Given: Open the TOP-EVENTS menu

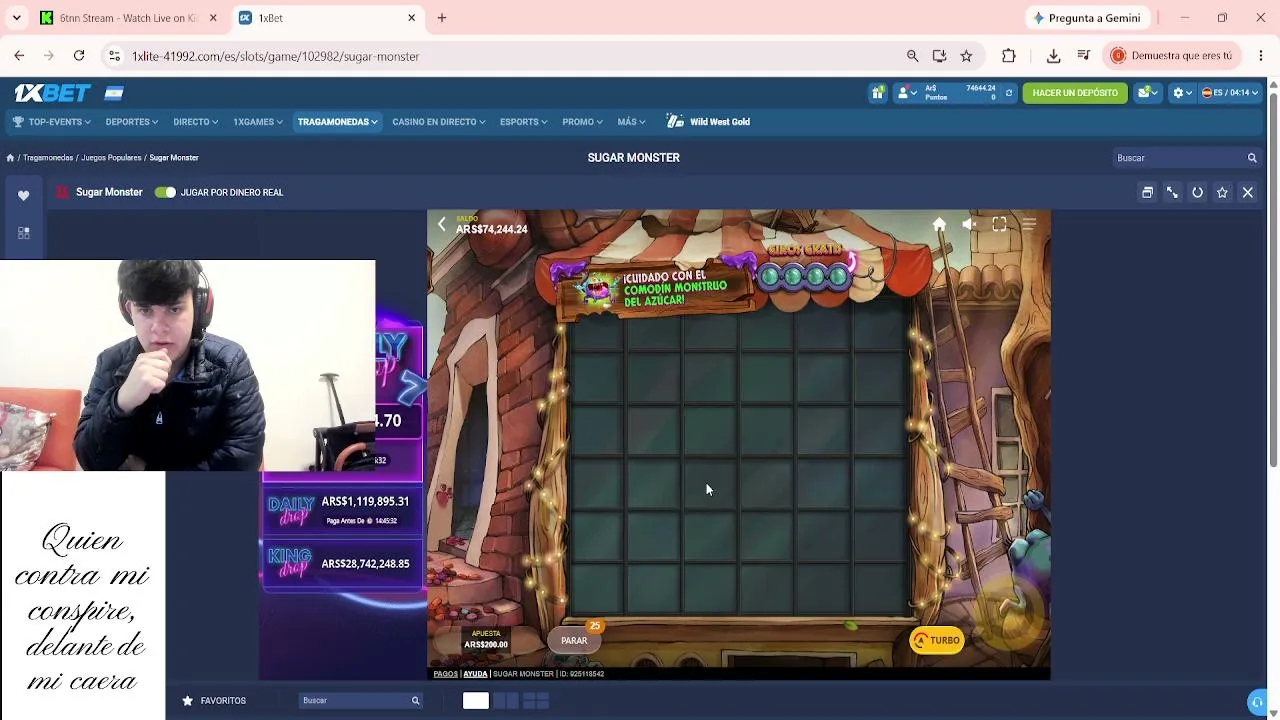Looking at the screenshot, I should coord(52,122).
